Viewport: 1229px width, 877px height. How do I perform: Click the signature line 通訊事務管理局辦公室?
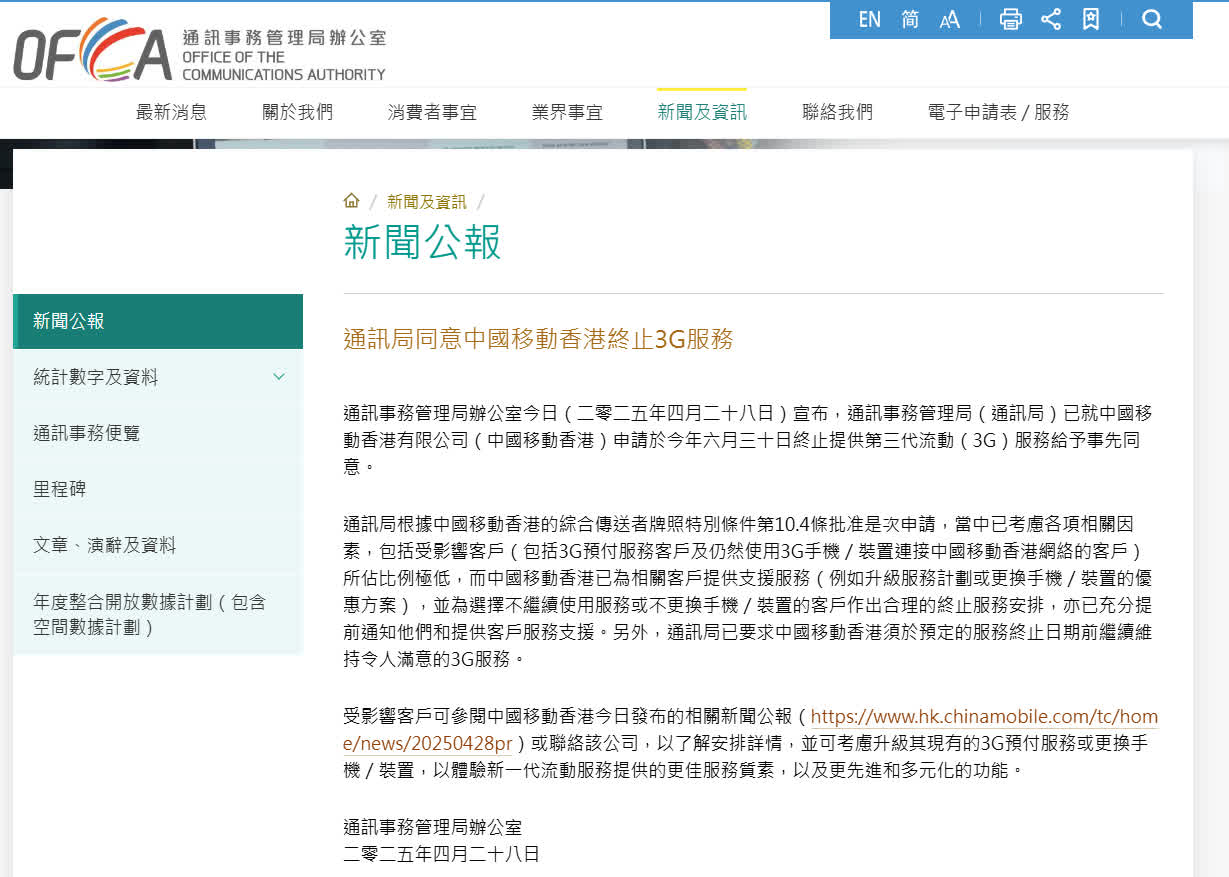pyautogui.click(x=432, y=828)
